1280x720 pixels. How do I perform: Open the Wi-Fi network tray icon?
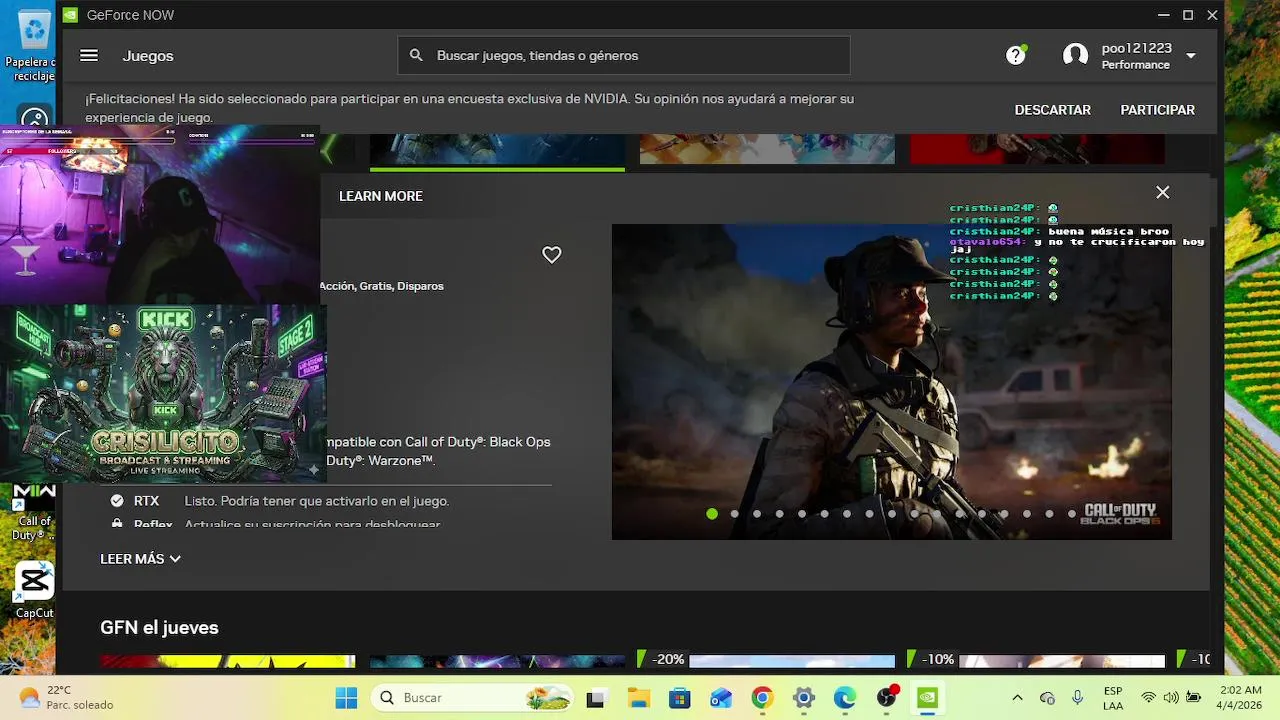click(1148, 698)
